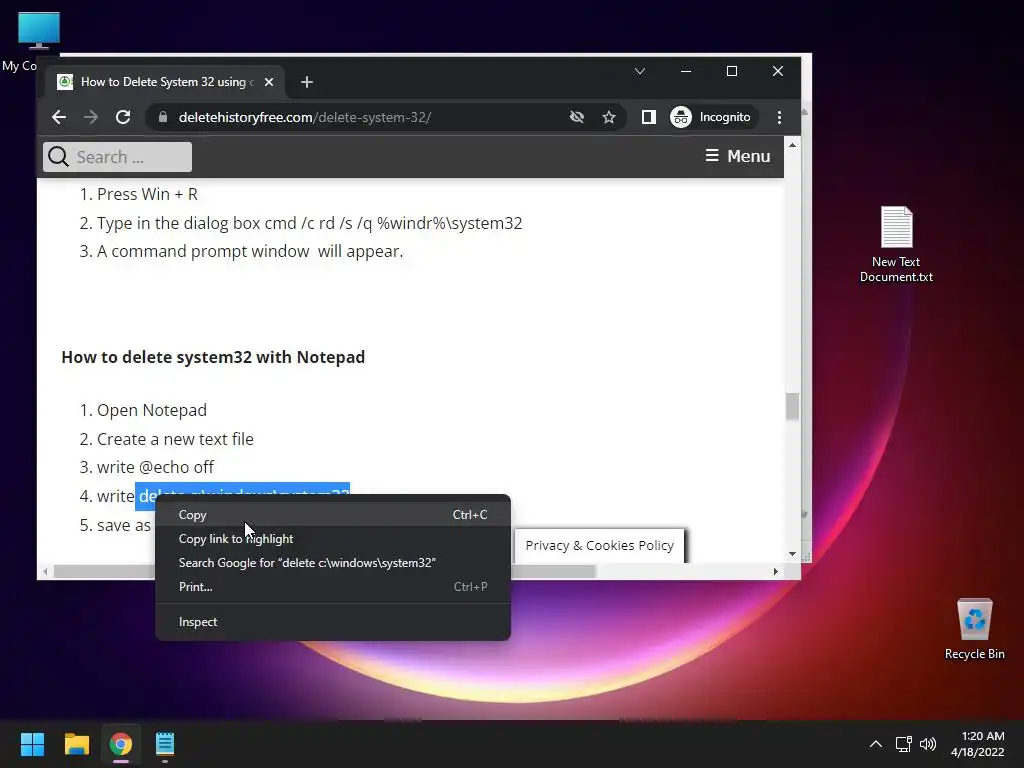Click the Notepad icon in the taskbar

tap(165, 744)
